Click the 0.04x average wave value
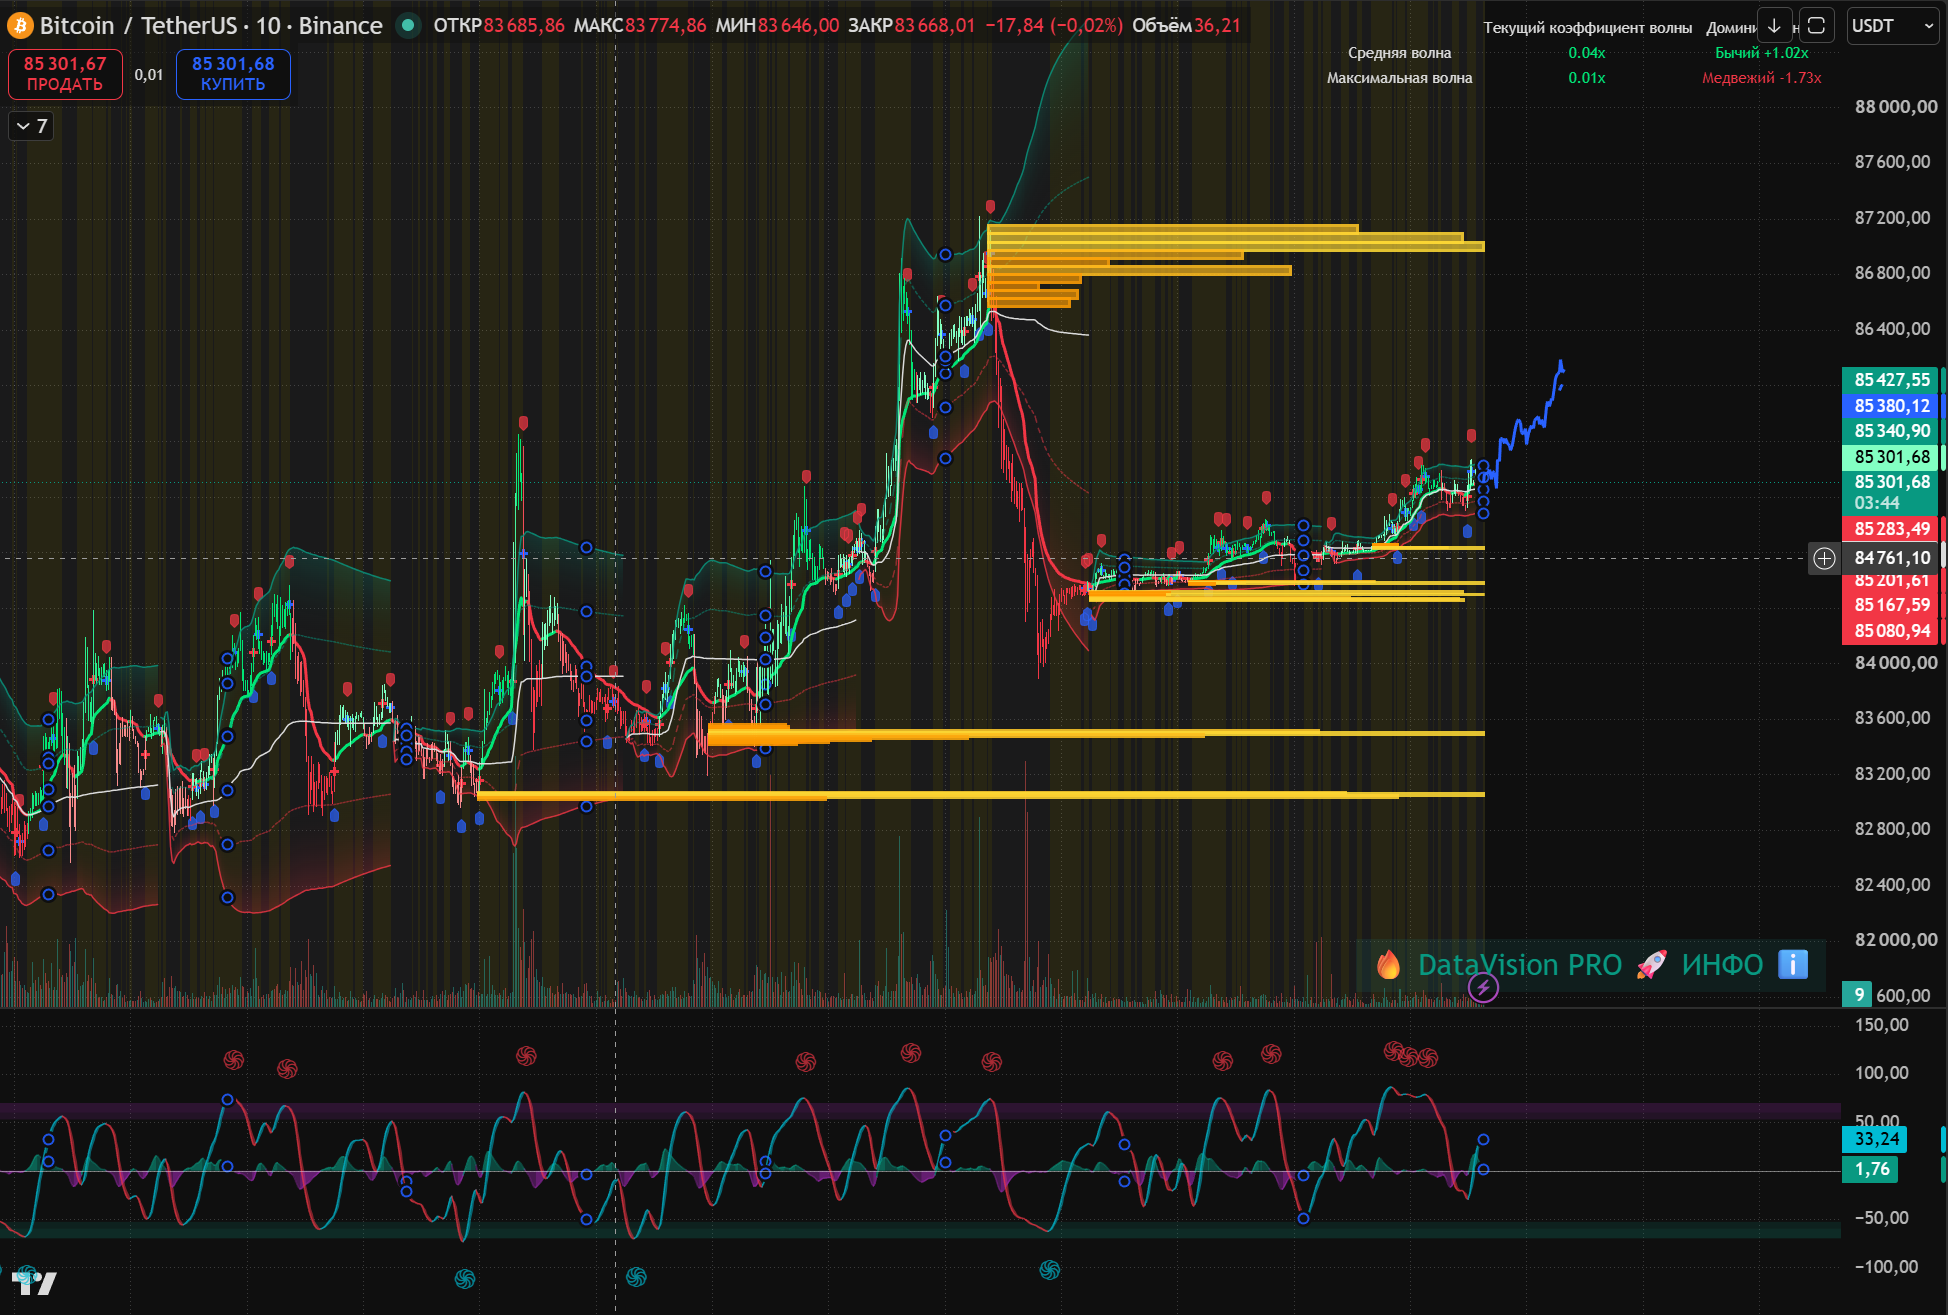This screenshot has width=1948, height=1315. [1586, 53]
